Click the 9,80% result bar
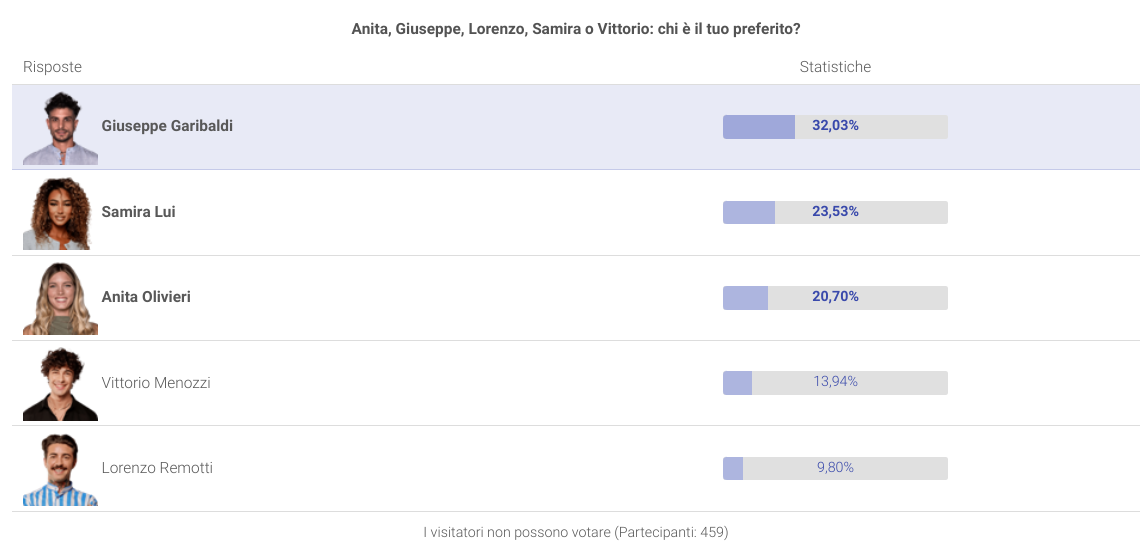Image resolution: width=1147 pixels, height=556 pixels. [835, 468]
